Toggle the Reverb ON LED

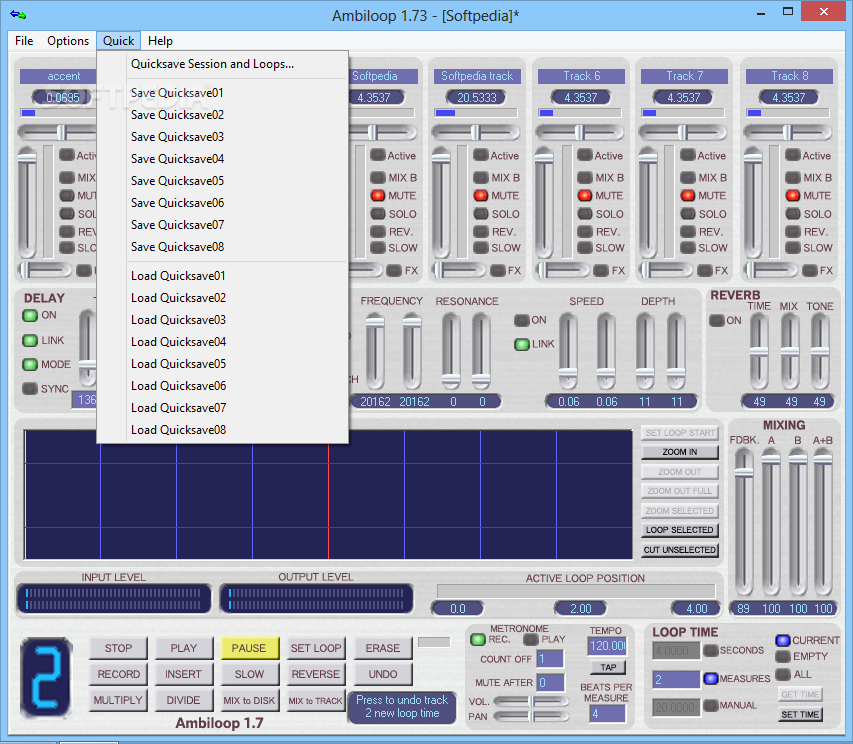pos(716,321)
